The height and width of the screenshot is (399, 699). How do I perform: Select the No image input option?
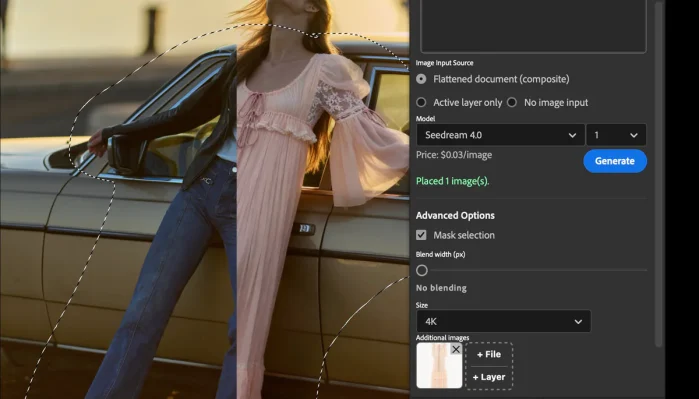tap(512, 103)
